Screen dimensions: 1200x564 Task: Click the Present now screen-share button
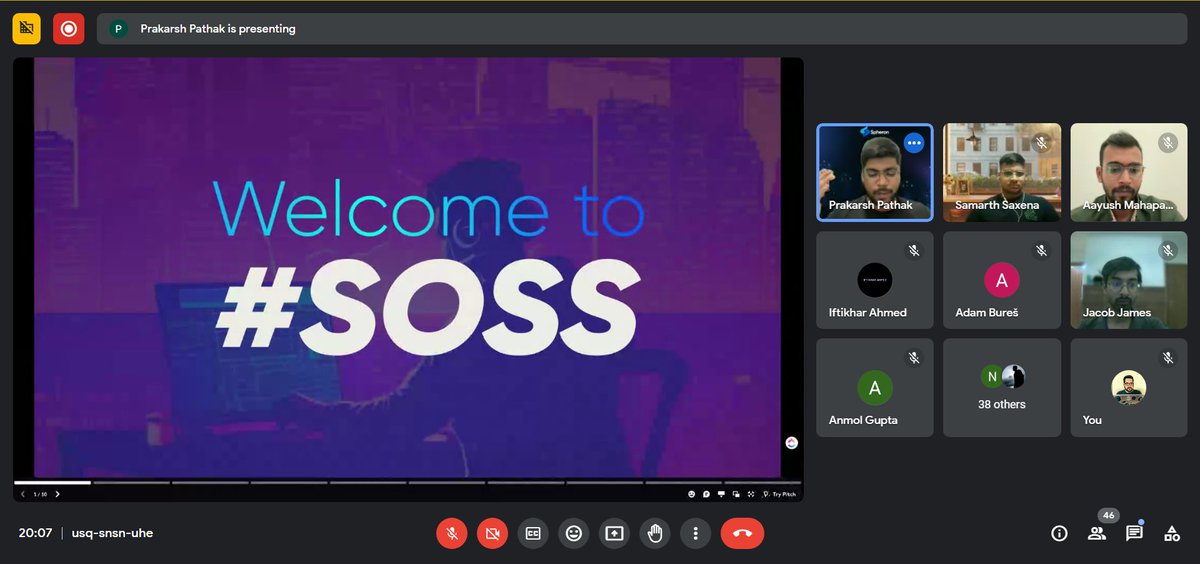coord(614,534)
